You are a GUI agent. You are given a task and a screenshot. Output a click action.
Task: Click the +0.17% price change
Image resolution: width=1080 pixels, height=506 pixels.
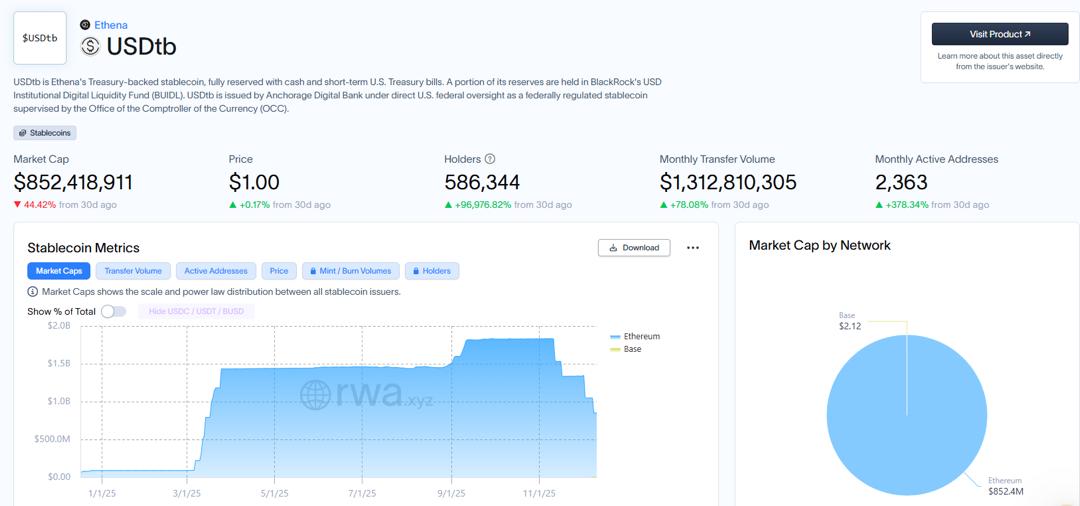pos(249,204)
